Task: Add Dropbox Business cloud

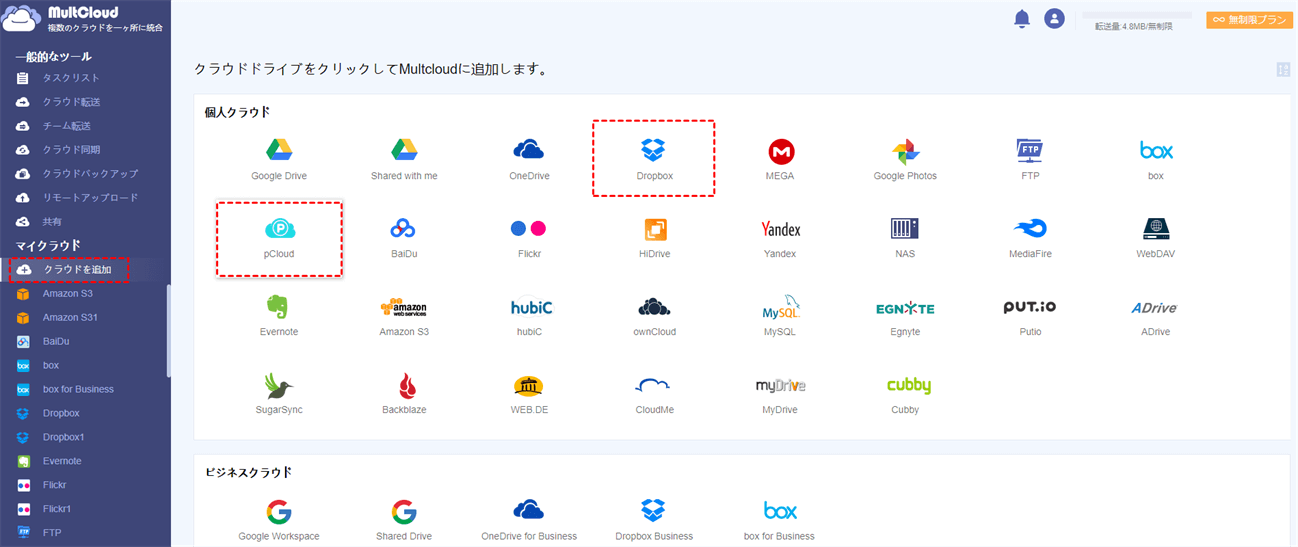Action: click(654, 521)
